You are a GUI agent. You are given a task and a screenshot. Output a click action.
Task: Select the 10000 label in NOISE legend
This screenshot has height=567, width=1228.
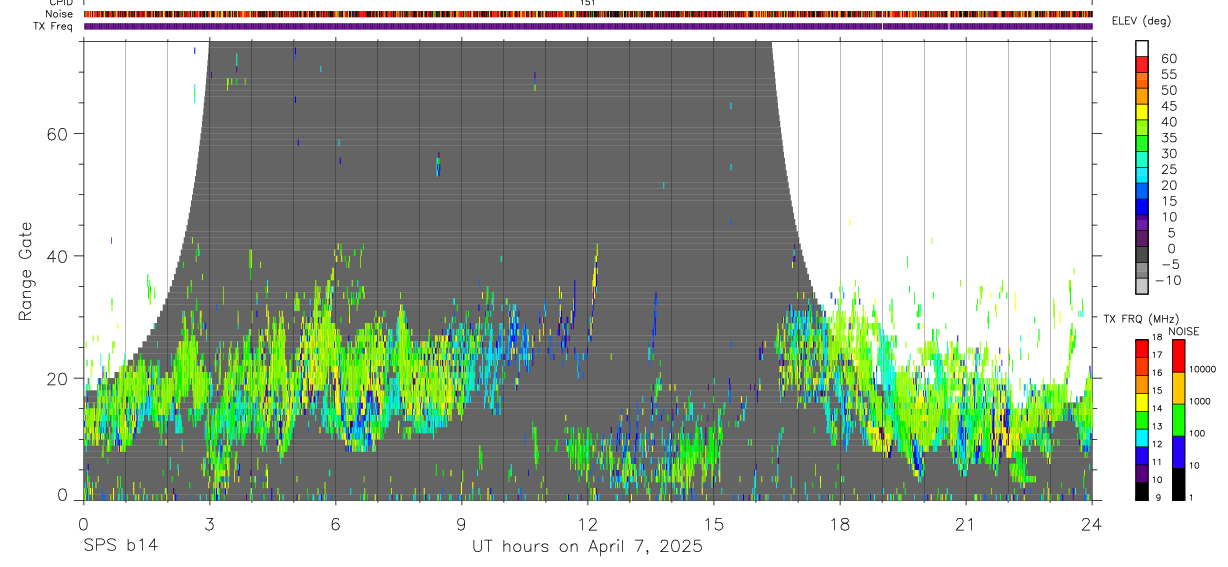coord(1201,369)
